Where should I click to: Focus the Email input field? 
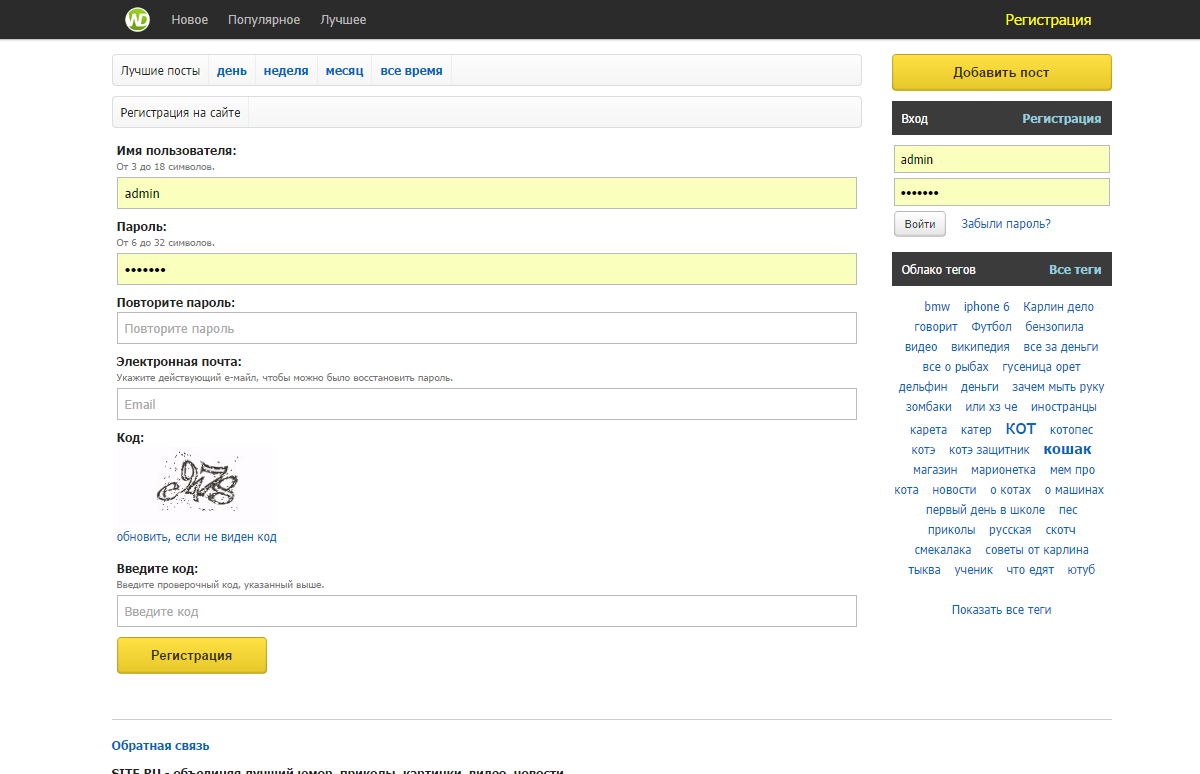pyautogui.click(x=487, y=404)
